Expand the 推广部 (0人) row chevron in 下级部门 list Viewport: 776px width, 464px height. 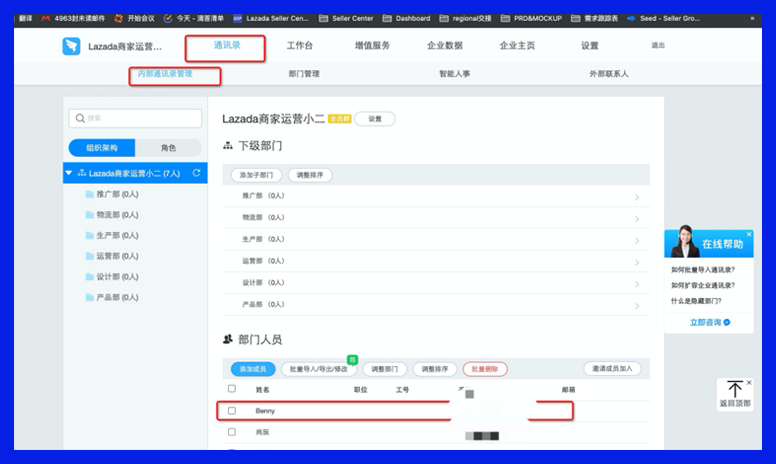(637, 197)
